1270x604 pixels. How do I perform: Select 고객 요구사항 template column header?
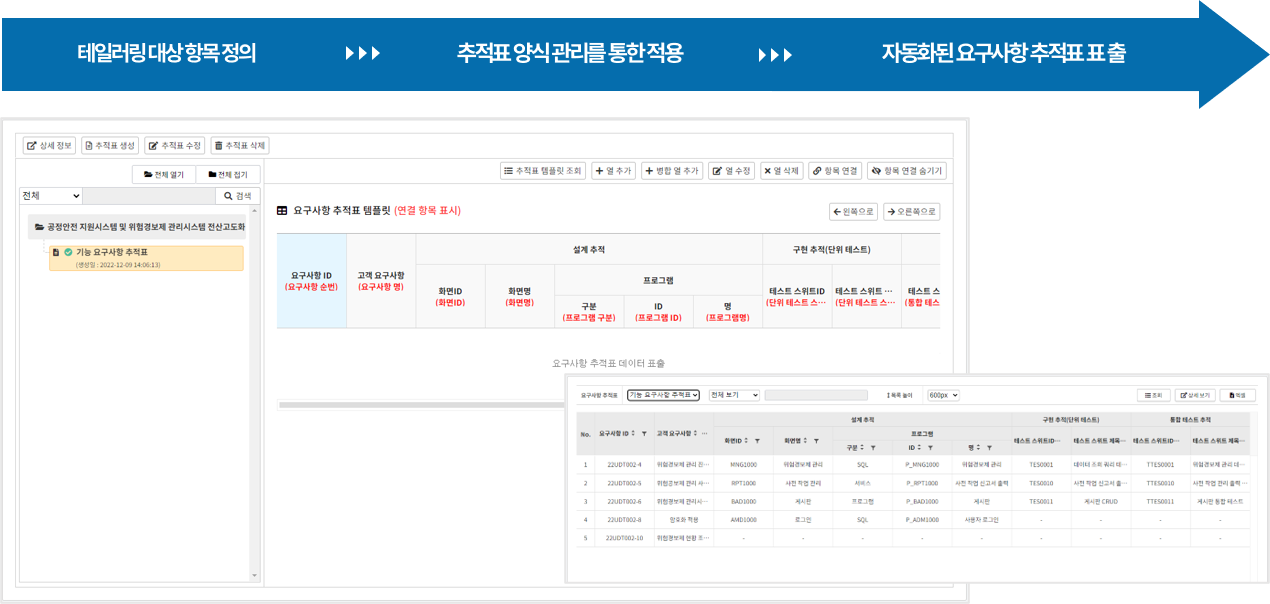(381, 280)
